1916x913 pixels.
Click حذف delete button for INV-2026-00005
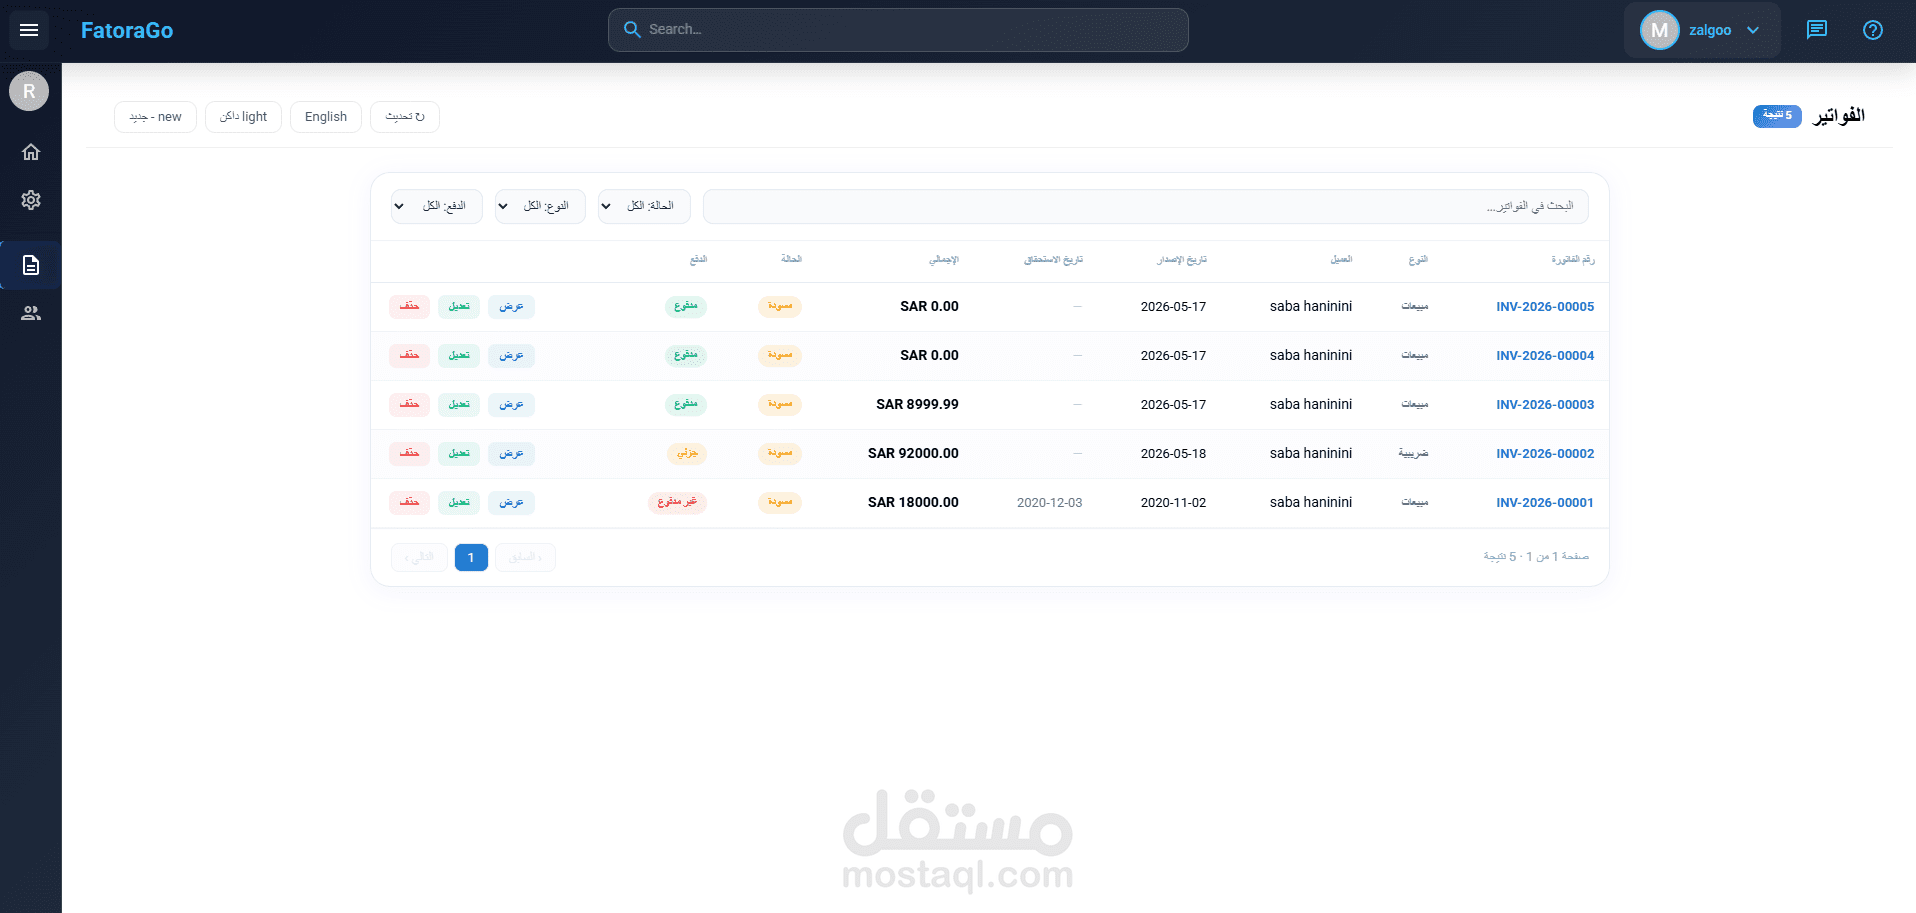coord(409,306)
